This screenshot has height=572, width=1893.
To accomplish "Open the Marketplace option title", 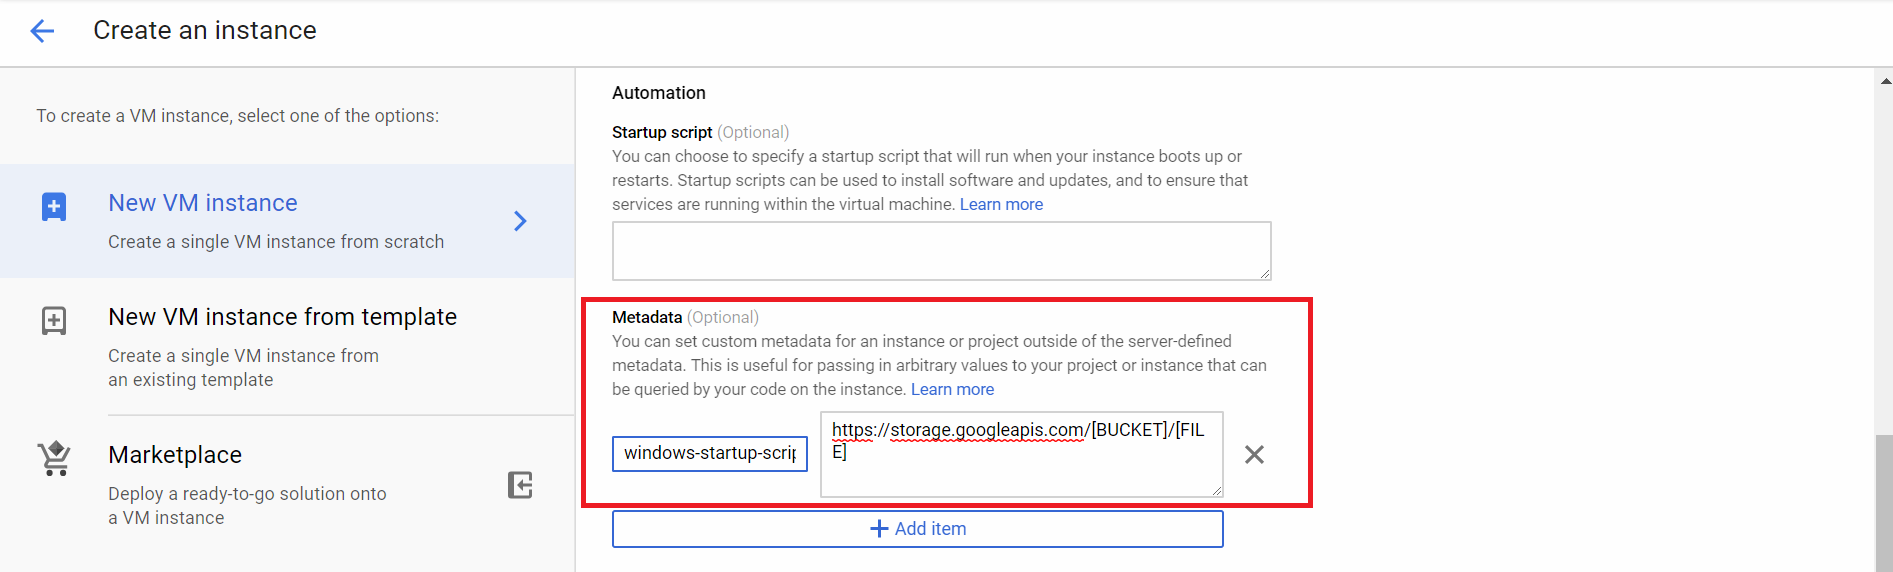I will point(175,455).
